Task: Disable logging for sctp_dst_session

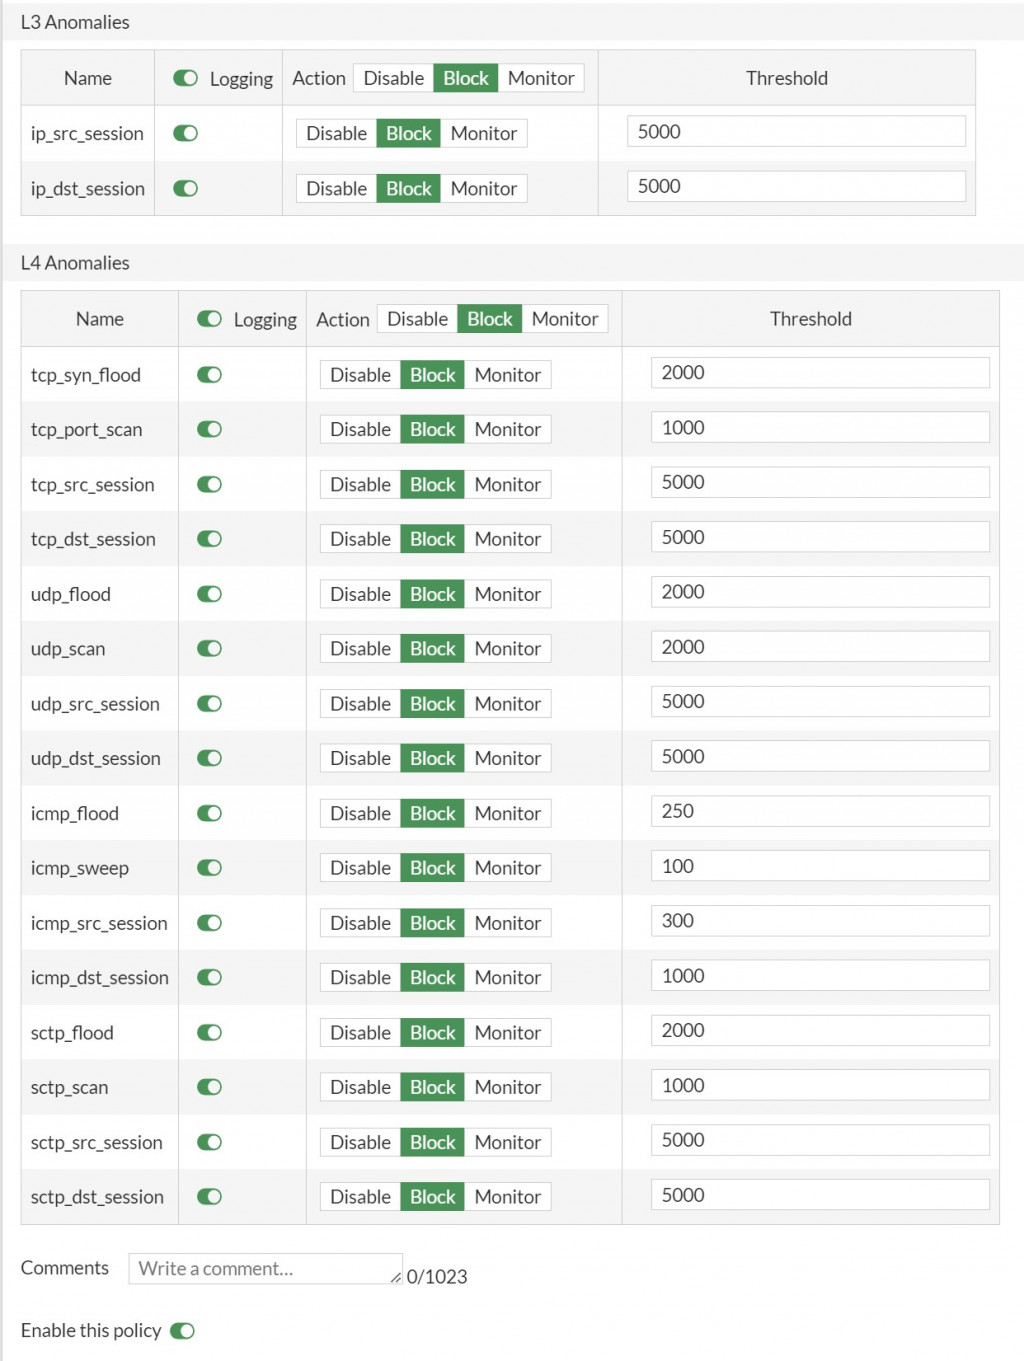Action: click(x=209, y=1197)
